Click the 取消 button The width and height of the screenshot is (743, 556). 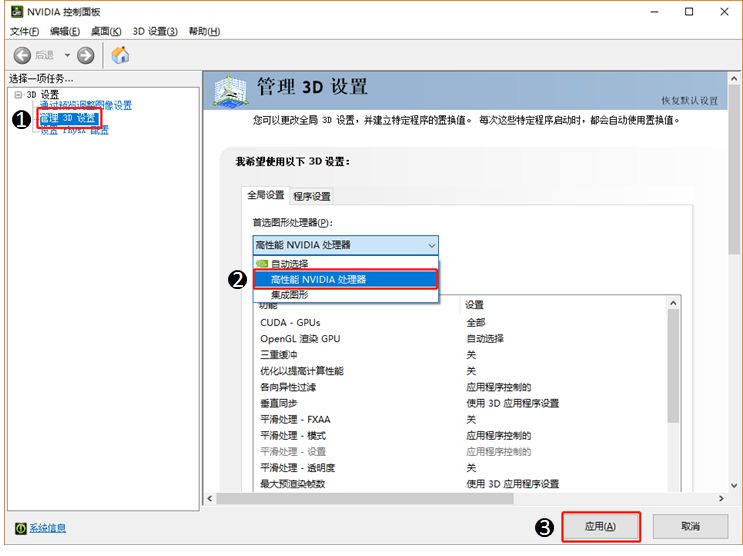pos(690,526)
